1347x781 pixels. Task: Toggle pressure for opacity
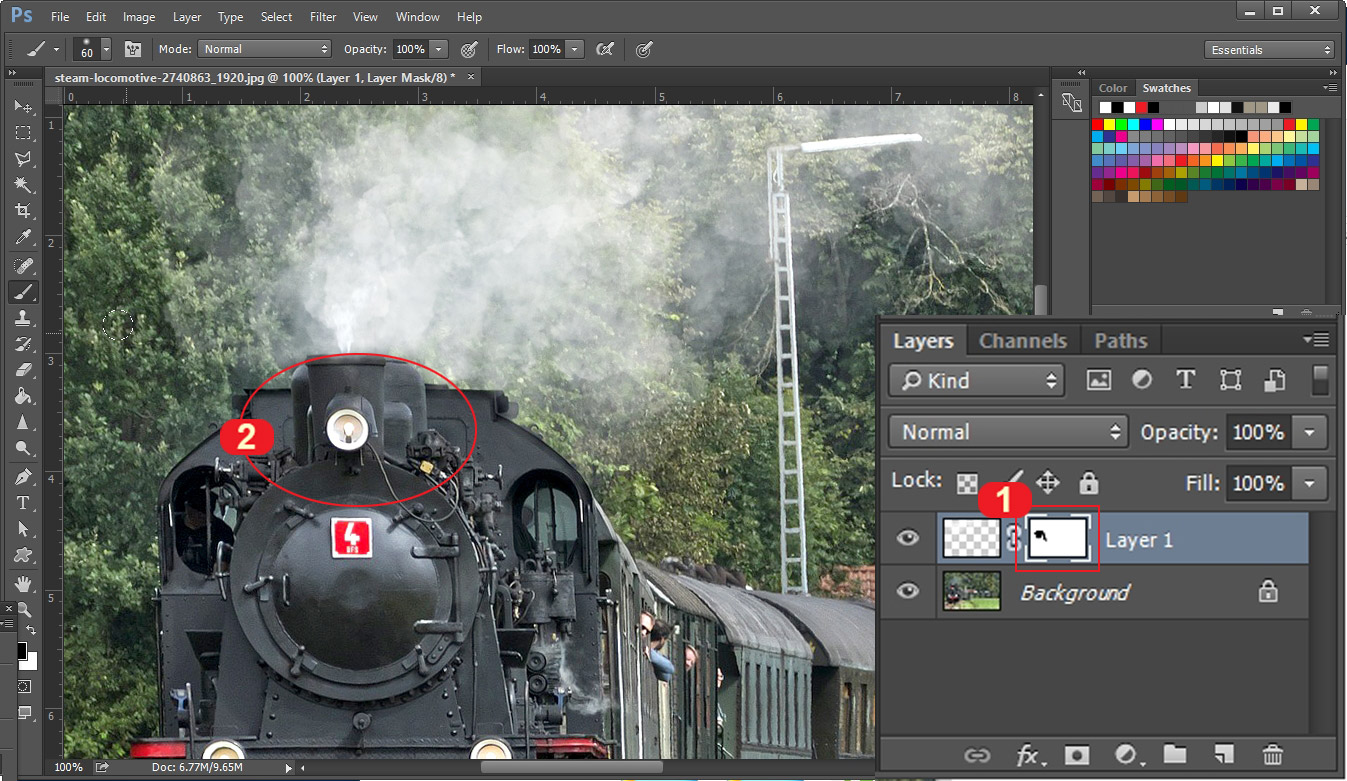(x=469, y=49)
